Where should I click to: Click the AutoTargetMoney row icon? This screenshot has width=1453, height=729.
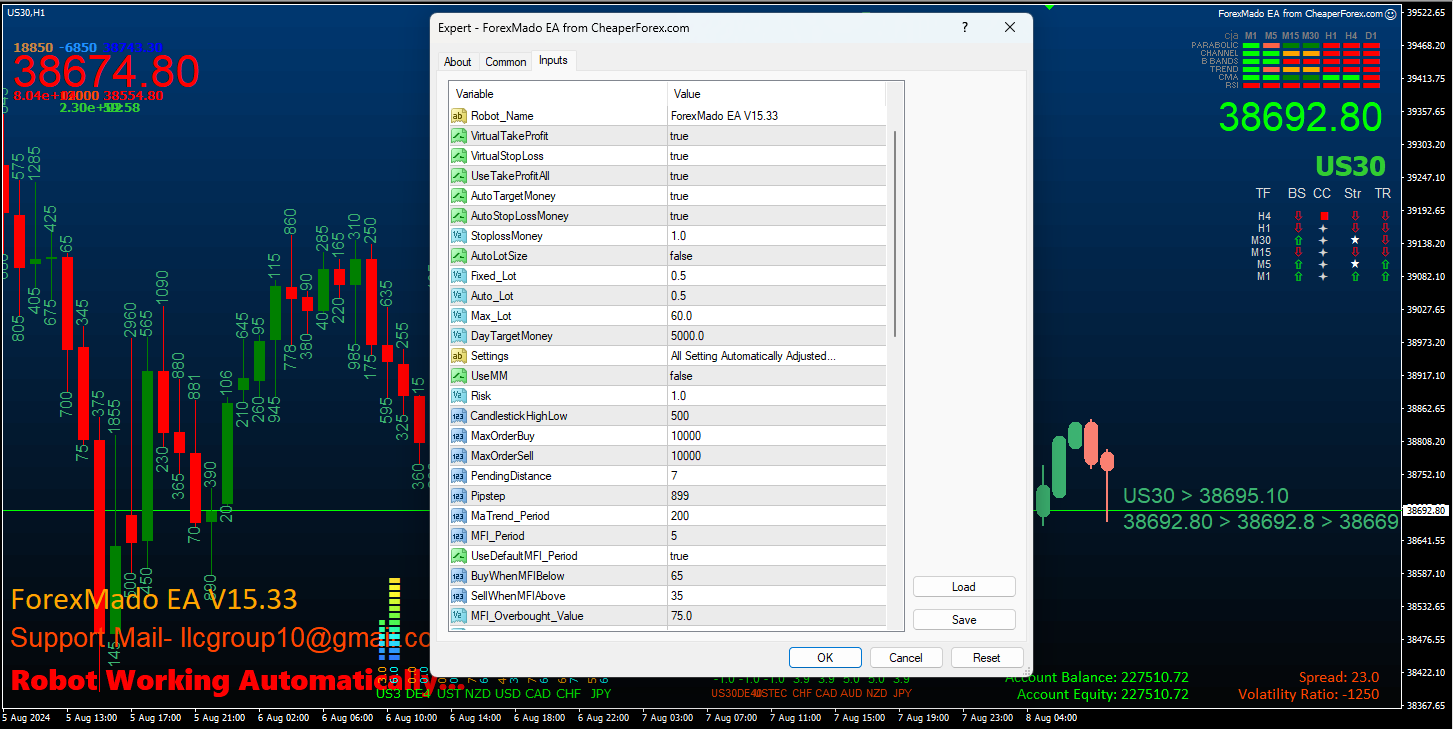(x=459, y=196)
